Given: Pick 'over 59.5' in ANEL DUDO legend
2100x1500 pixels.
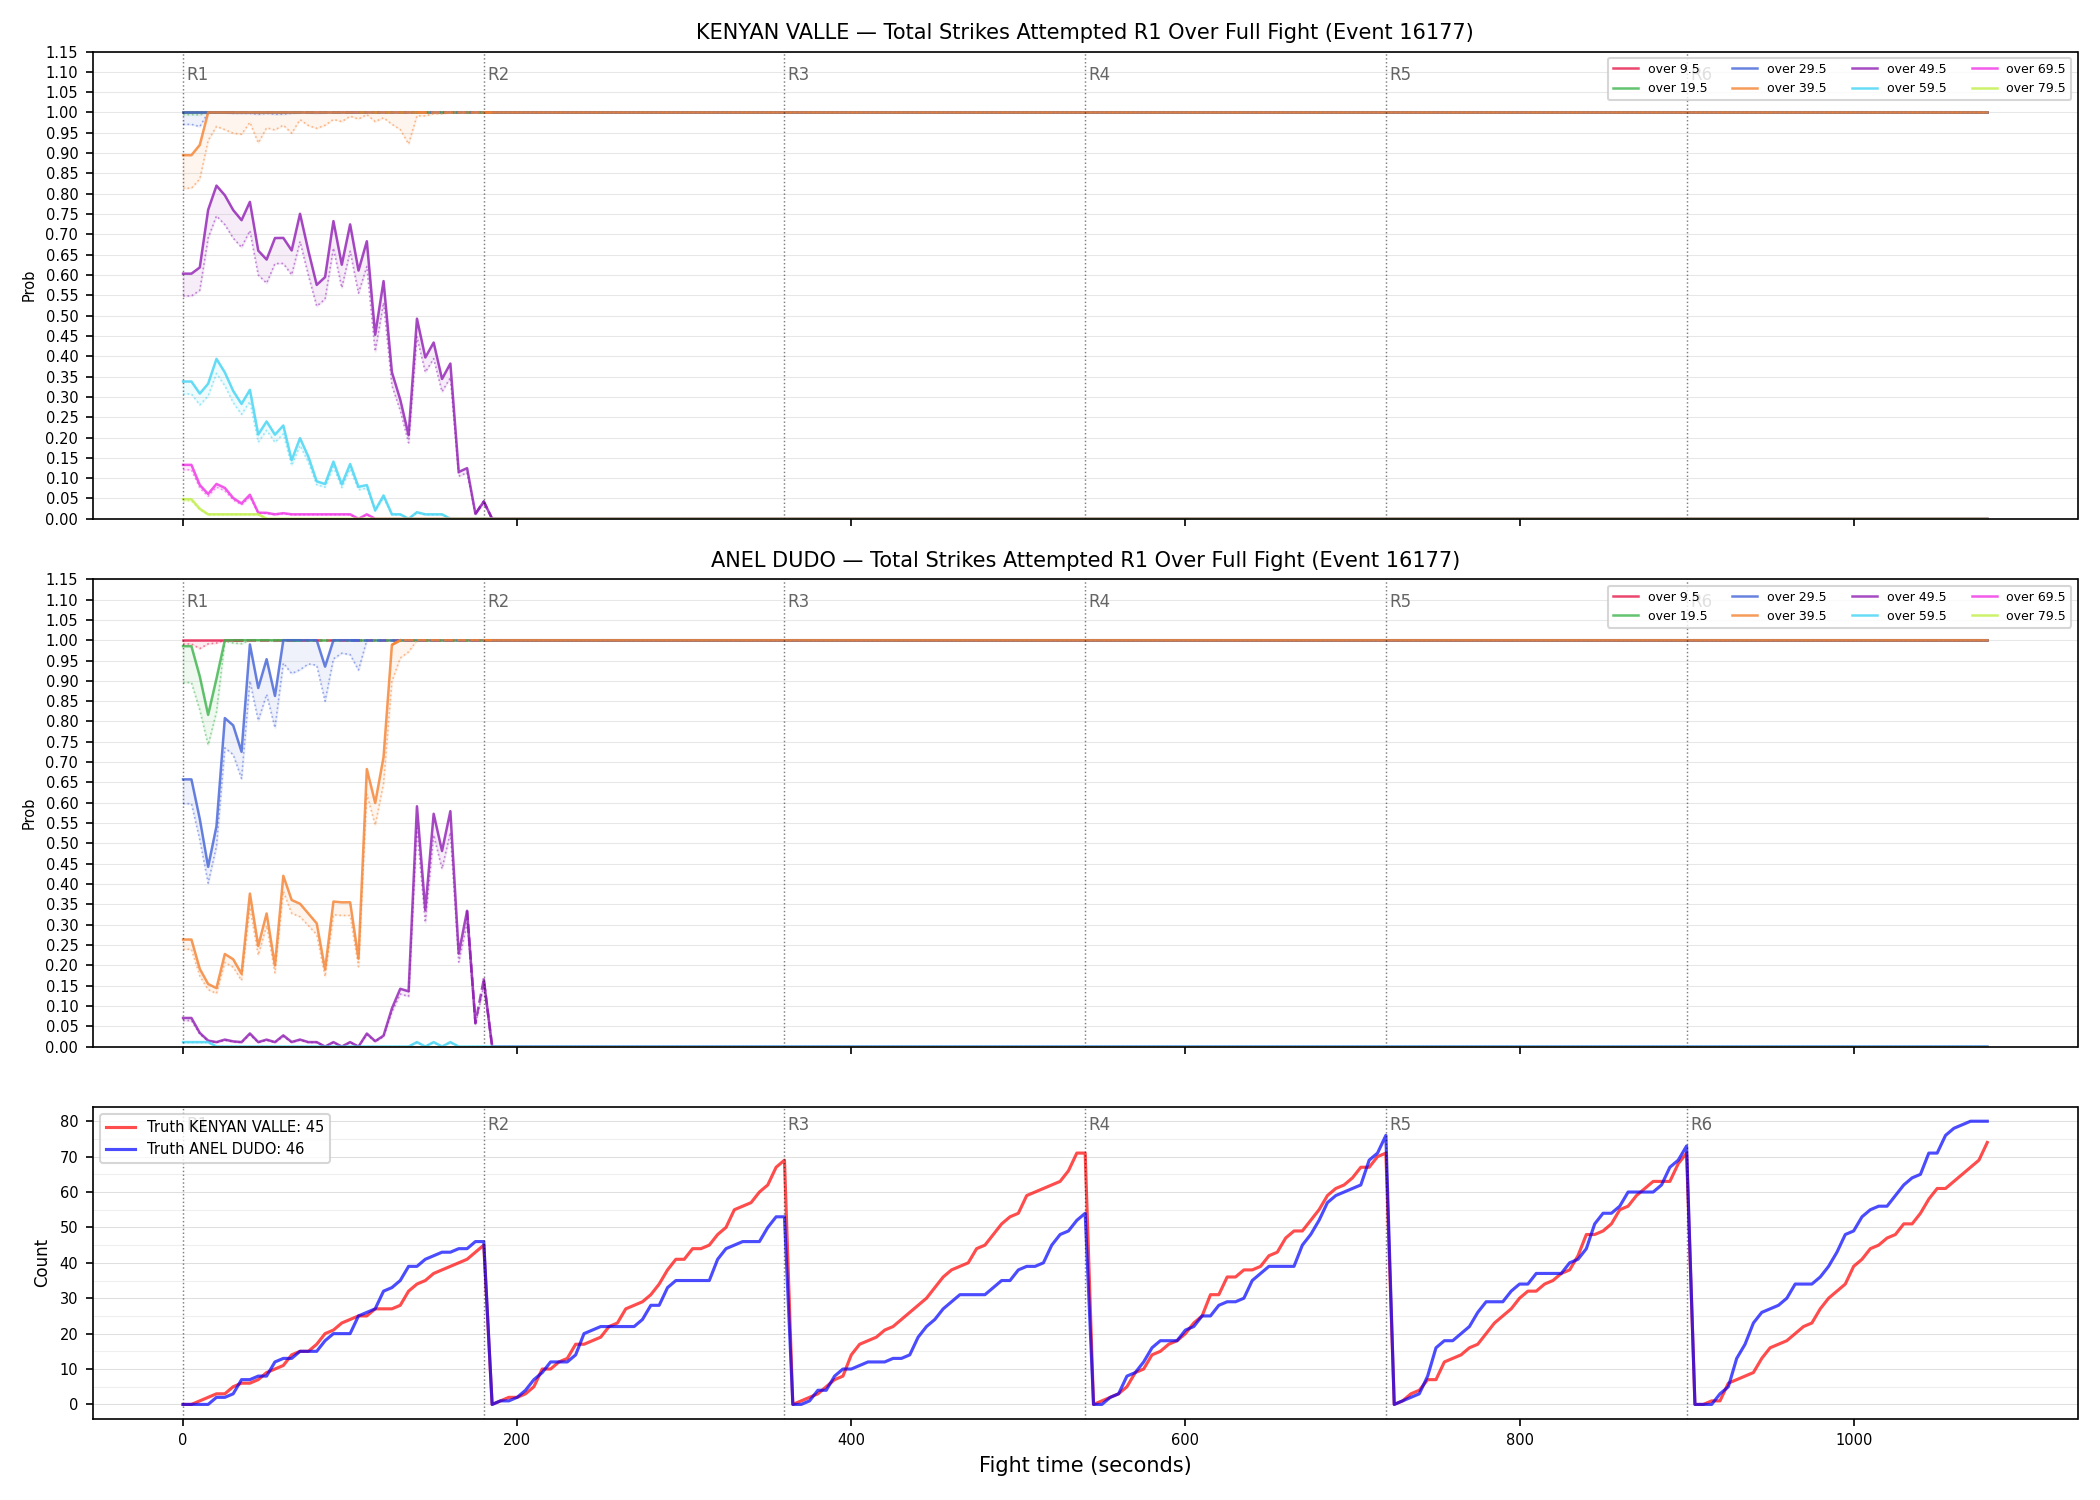Looking at the screenshot, I should [1916, 616].
